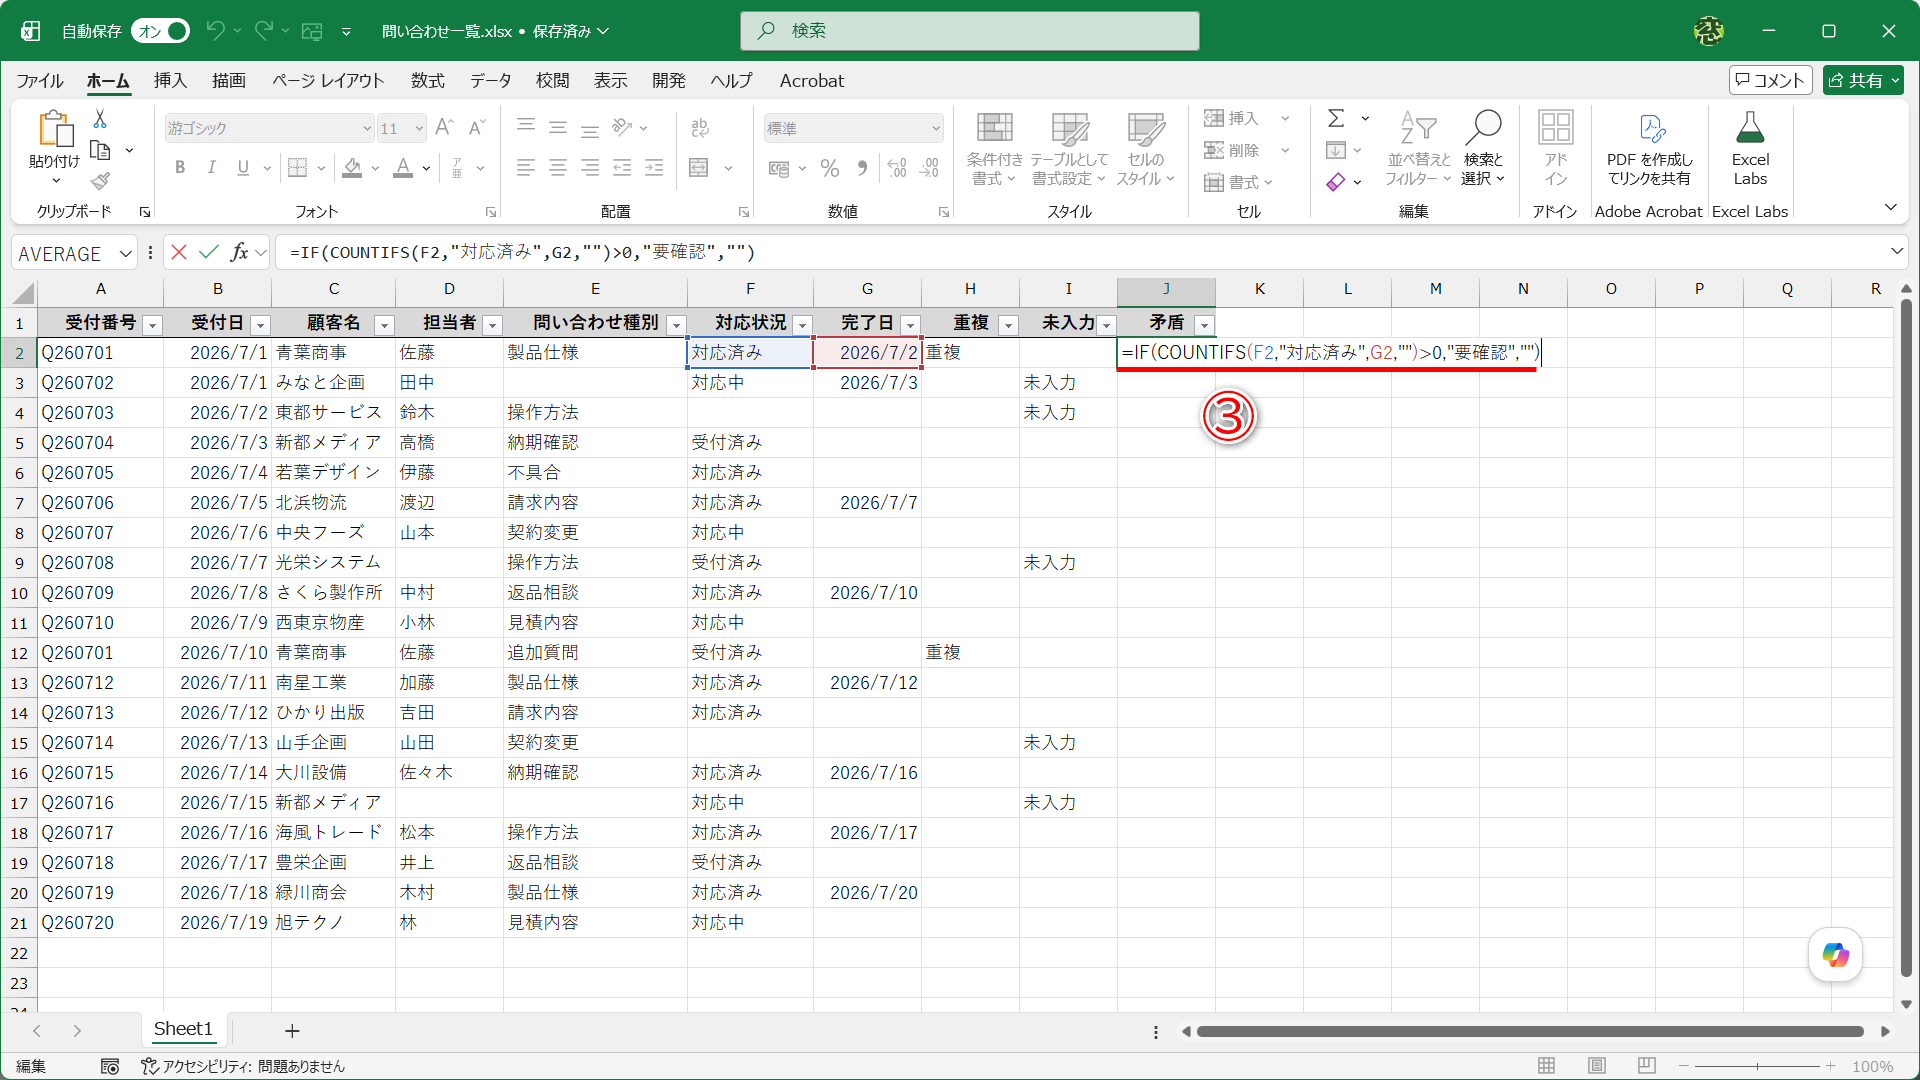Add a new sheet with plus button
Viewport: 1920px width, 1080px height.
point(292,1030)
